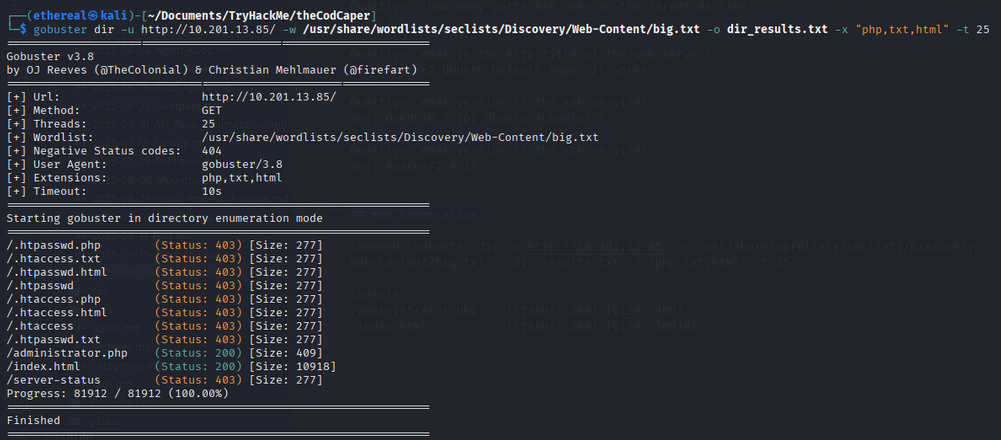
Task: Click the Url value in the Gobuster settings
Action: (x=268, y=96)
